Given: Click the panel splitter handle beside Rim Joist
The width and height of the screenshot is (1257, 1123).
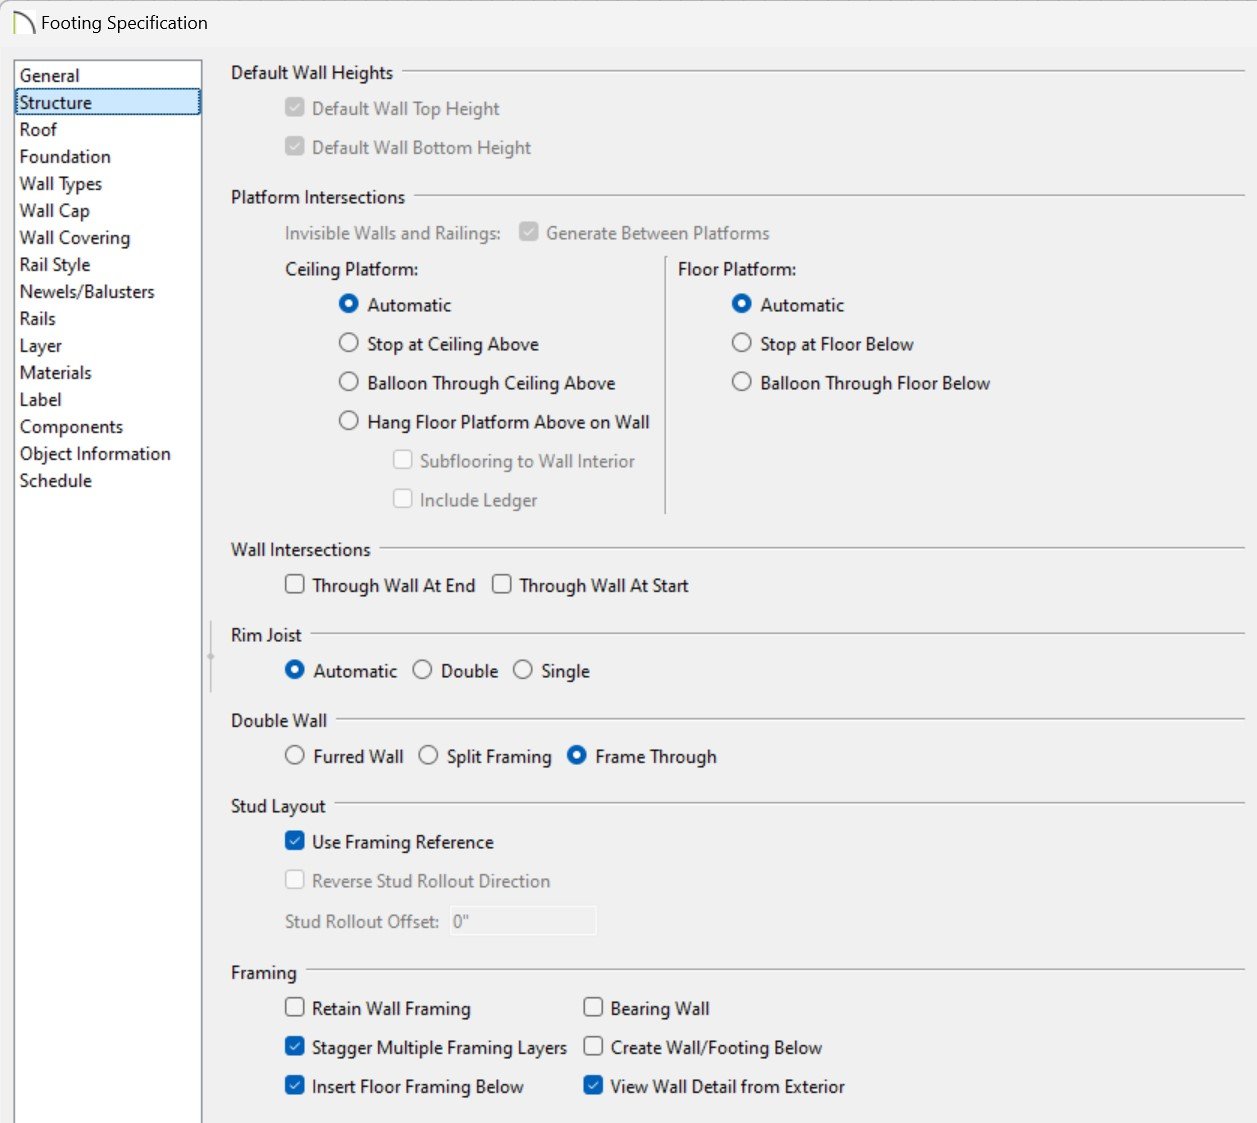Looking at the screenshot, I should tap(211, 656).
